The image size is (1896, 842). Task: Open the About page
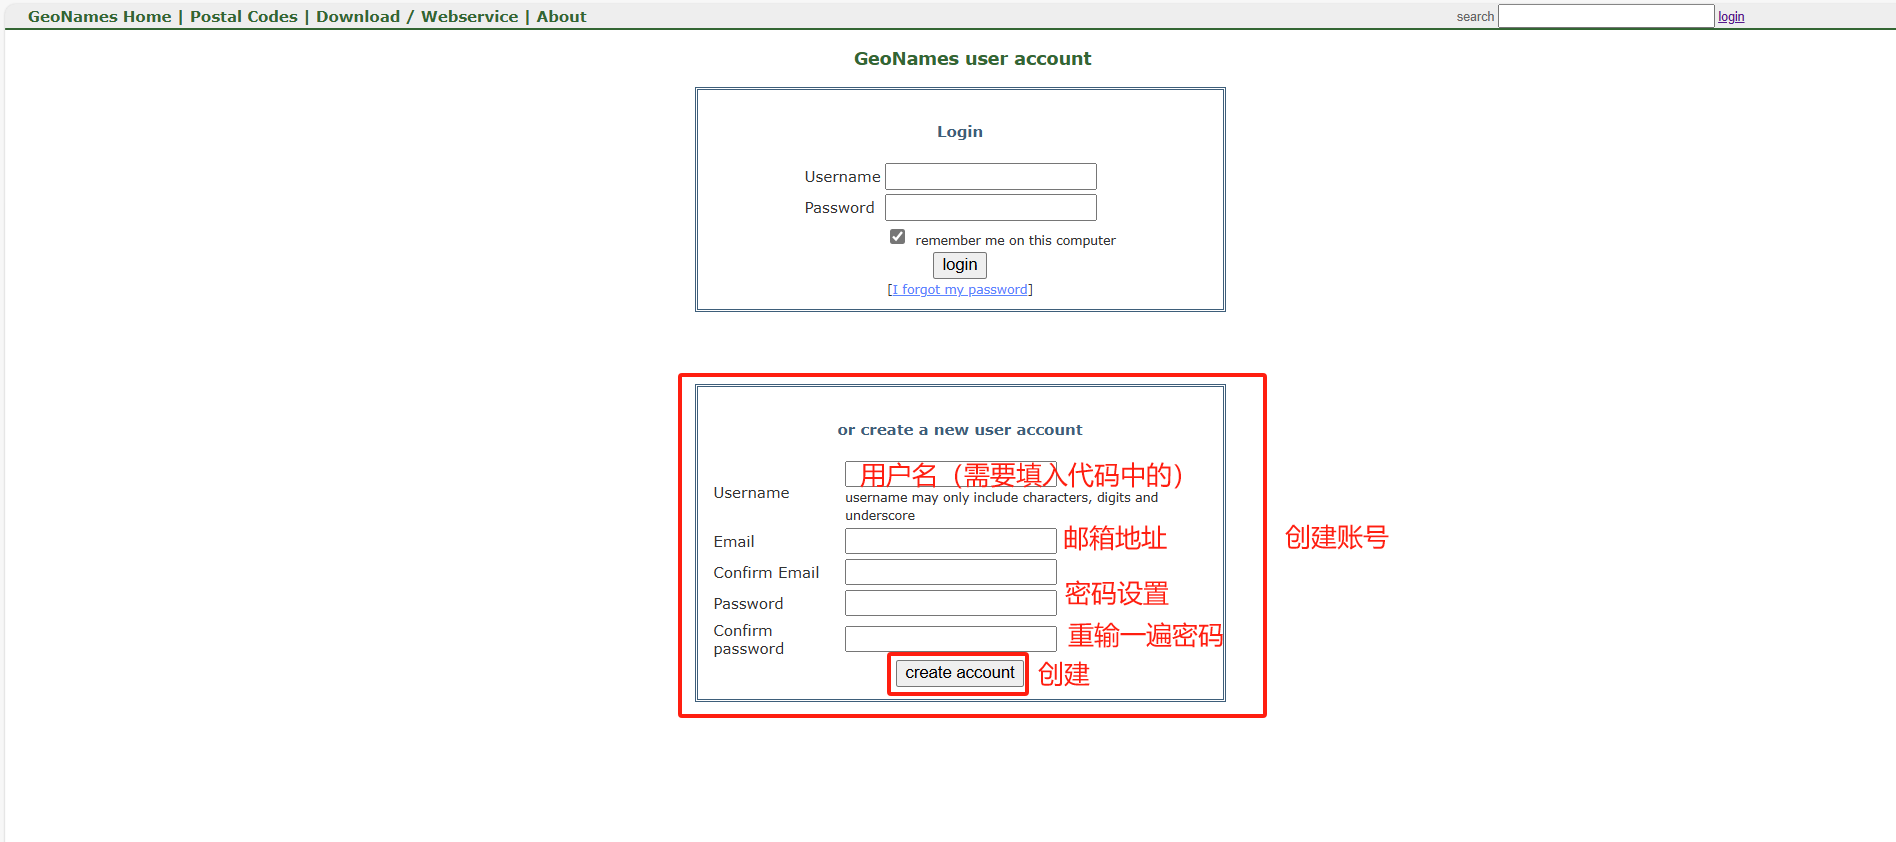tap(561, 16)
